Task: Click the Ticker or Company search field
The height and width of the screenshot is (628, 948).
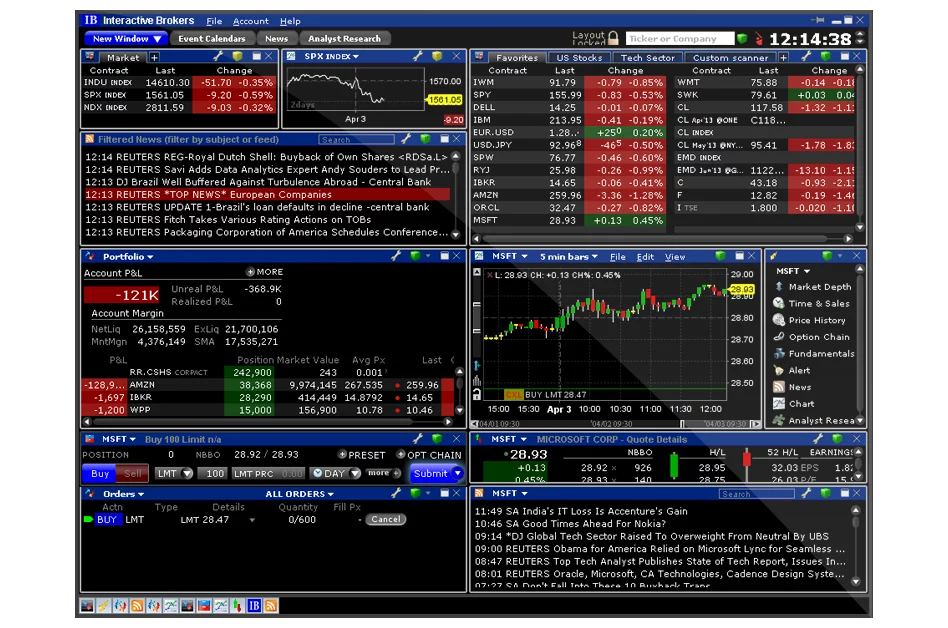Action: 680,39
